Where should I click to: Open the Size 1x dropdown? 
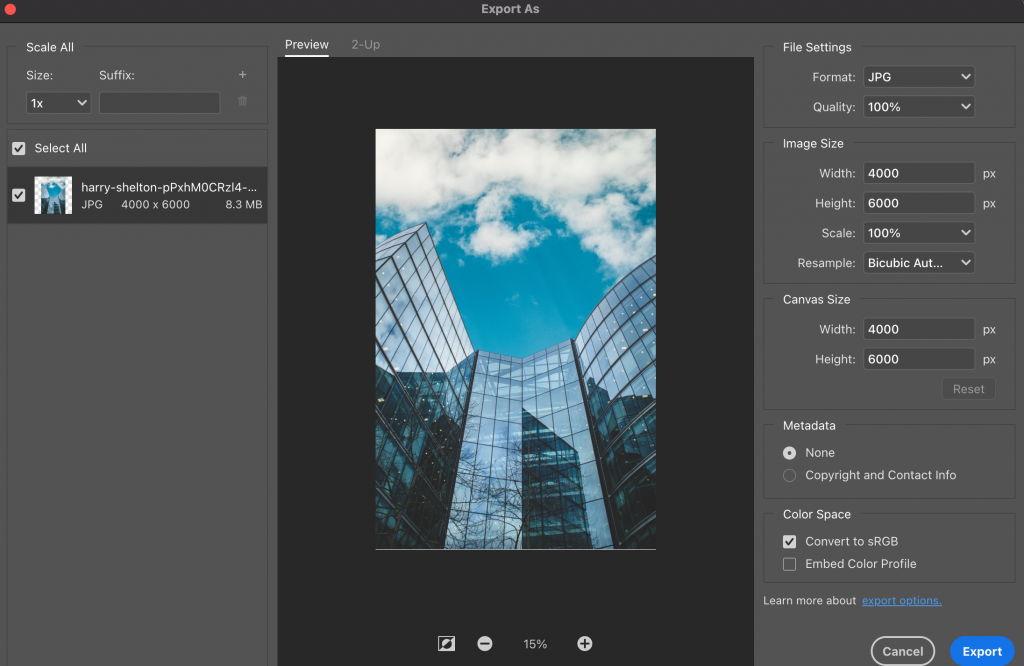click(58, 103)
